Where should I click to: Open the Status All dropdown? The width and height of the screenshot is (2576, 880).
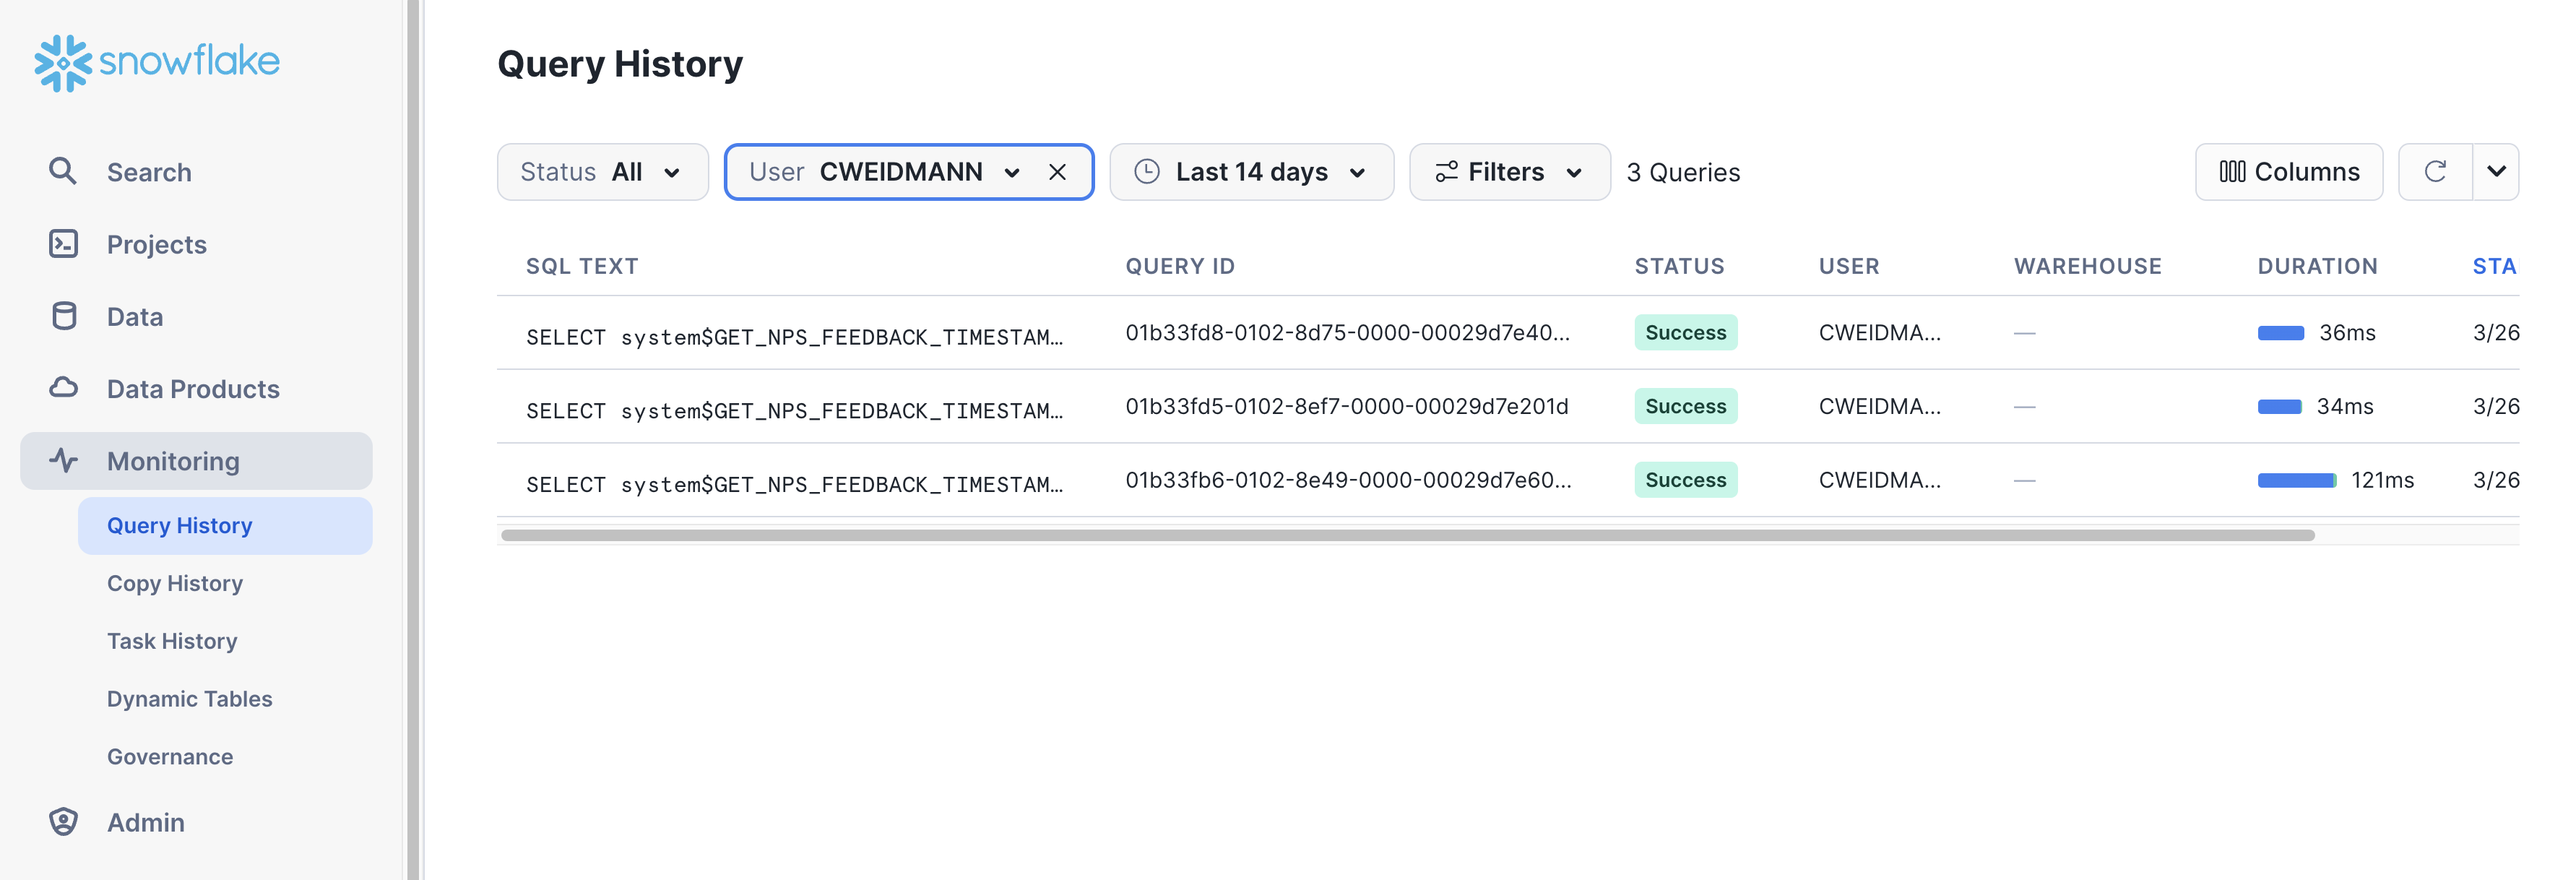pyautogui.click(x=602, y=172)
